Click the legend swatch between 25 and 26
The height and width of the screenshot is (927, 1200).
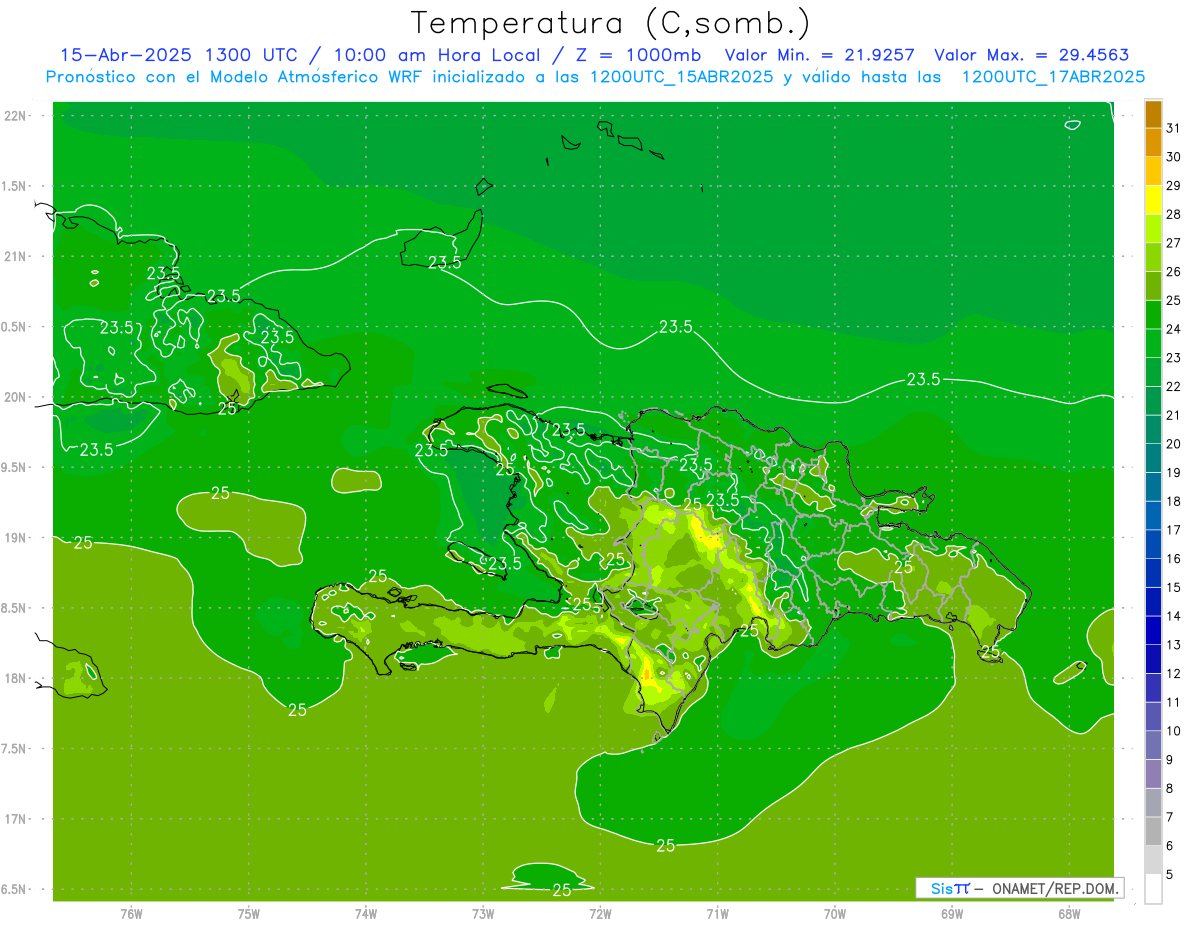(1153, 287)
